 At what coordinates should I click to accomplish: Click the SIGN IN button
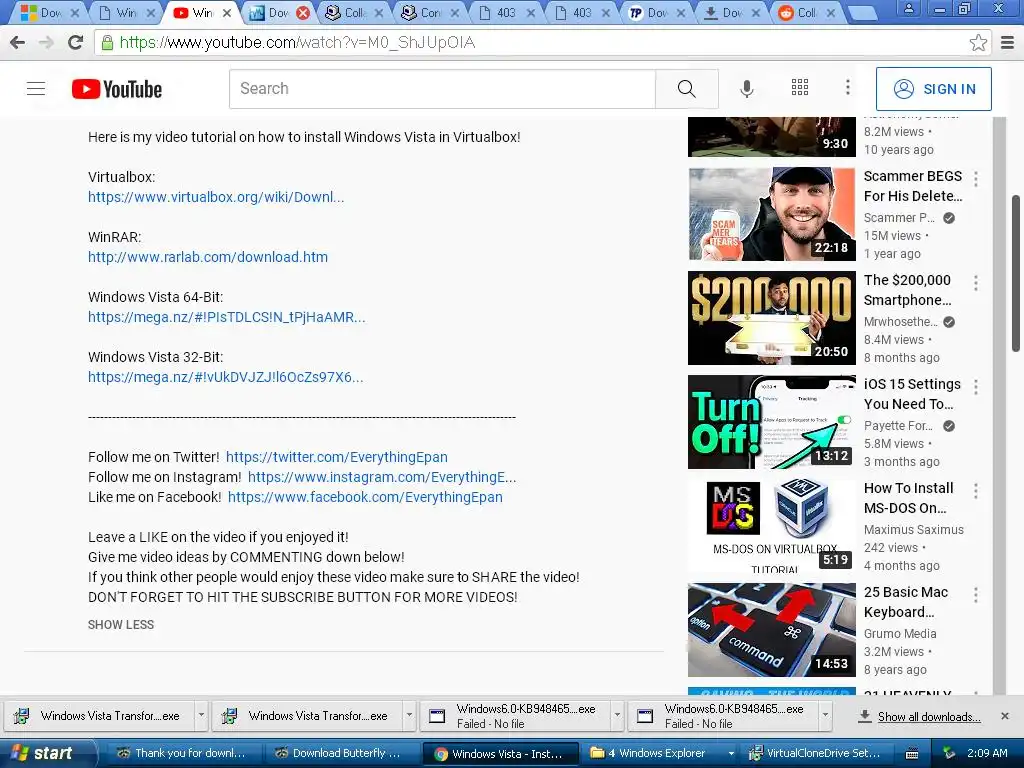[933, 89]
